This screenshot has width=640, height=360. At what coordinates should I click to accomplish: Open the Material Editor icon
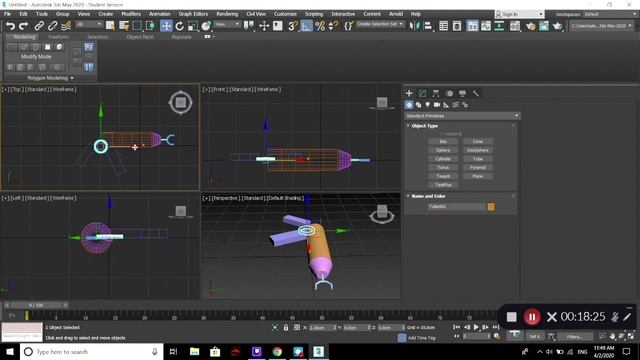(x=515, y=26)
